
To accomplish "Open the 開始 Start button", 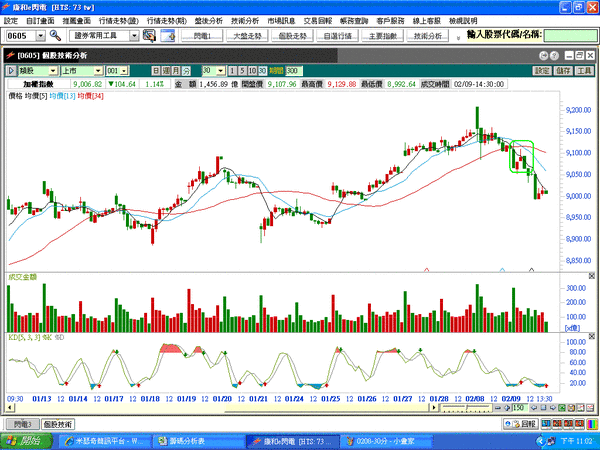I will point(26,441).
